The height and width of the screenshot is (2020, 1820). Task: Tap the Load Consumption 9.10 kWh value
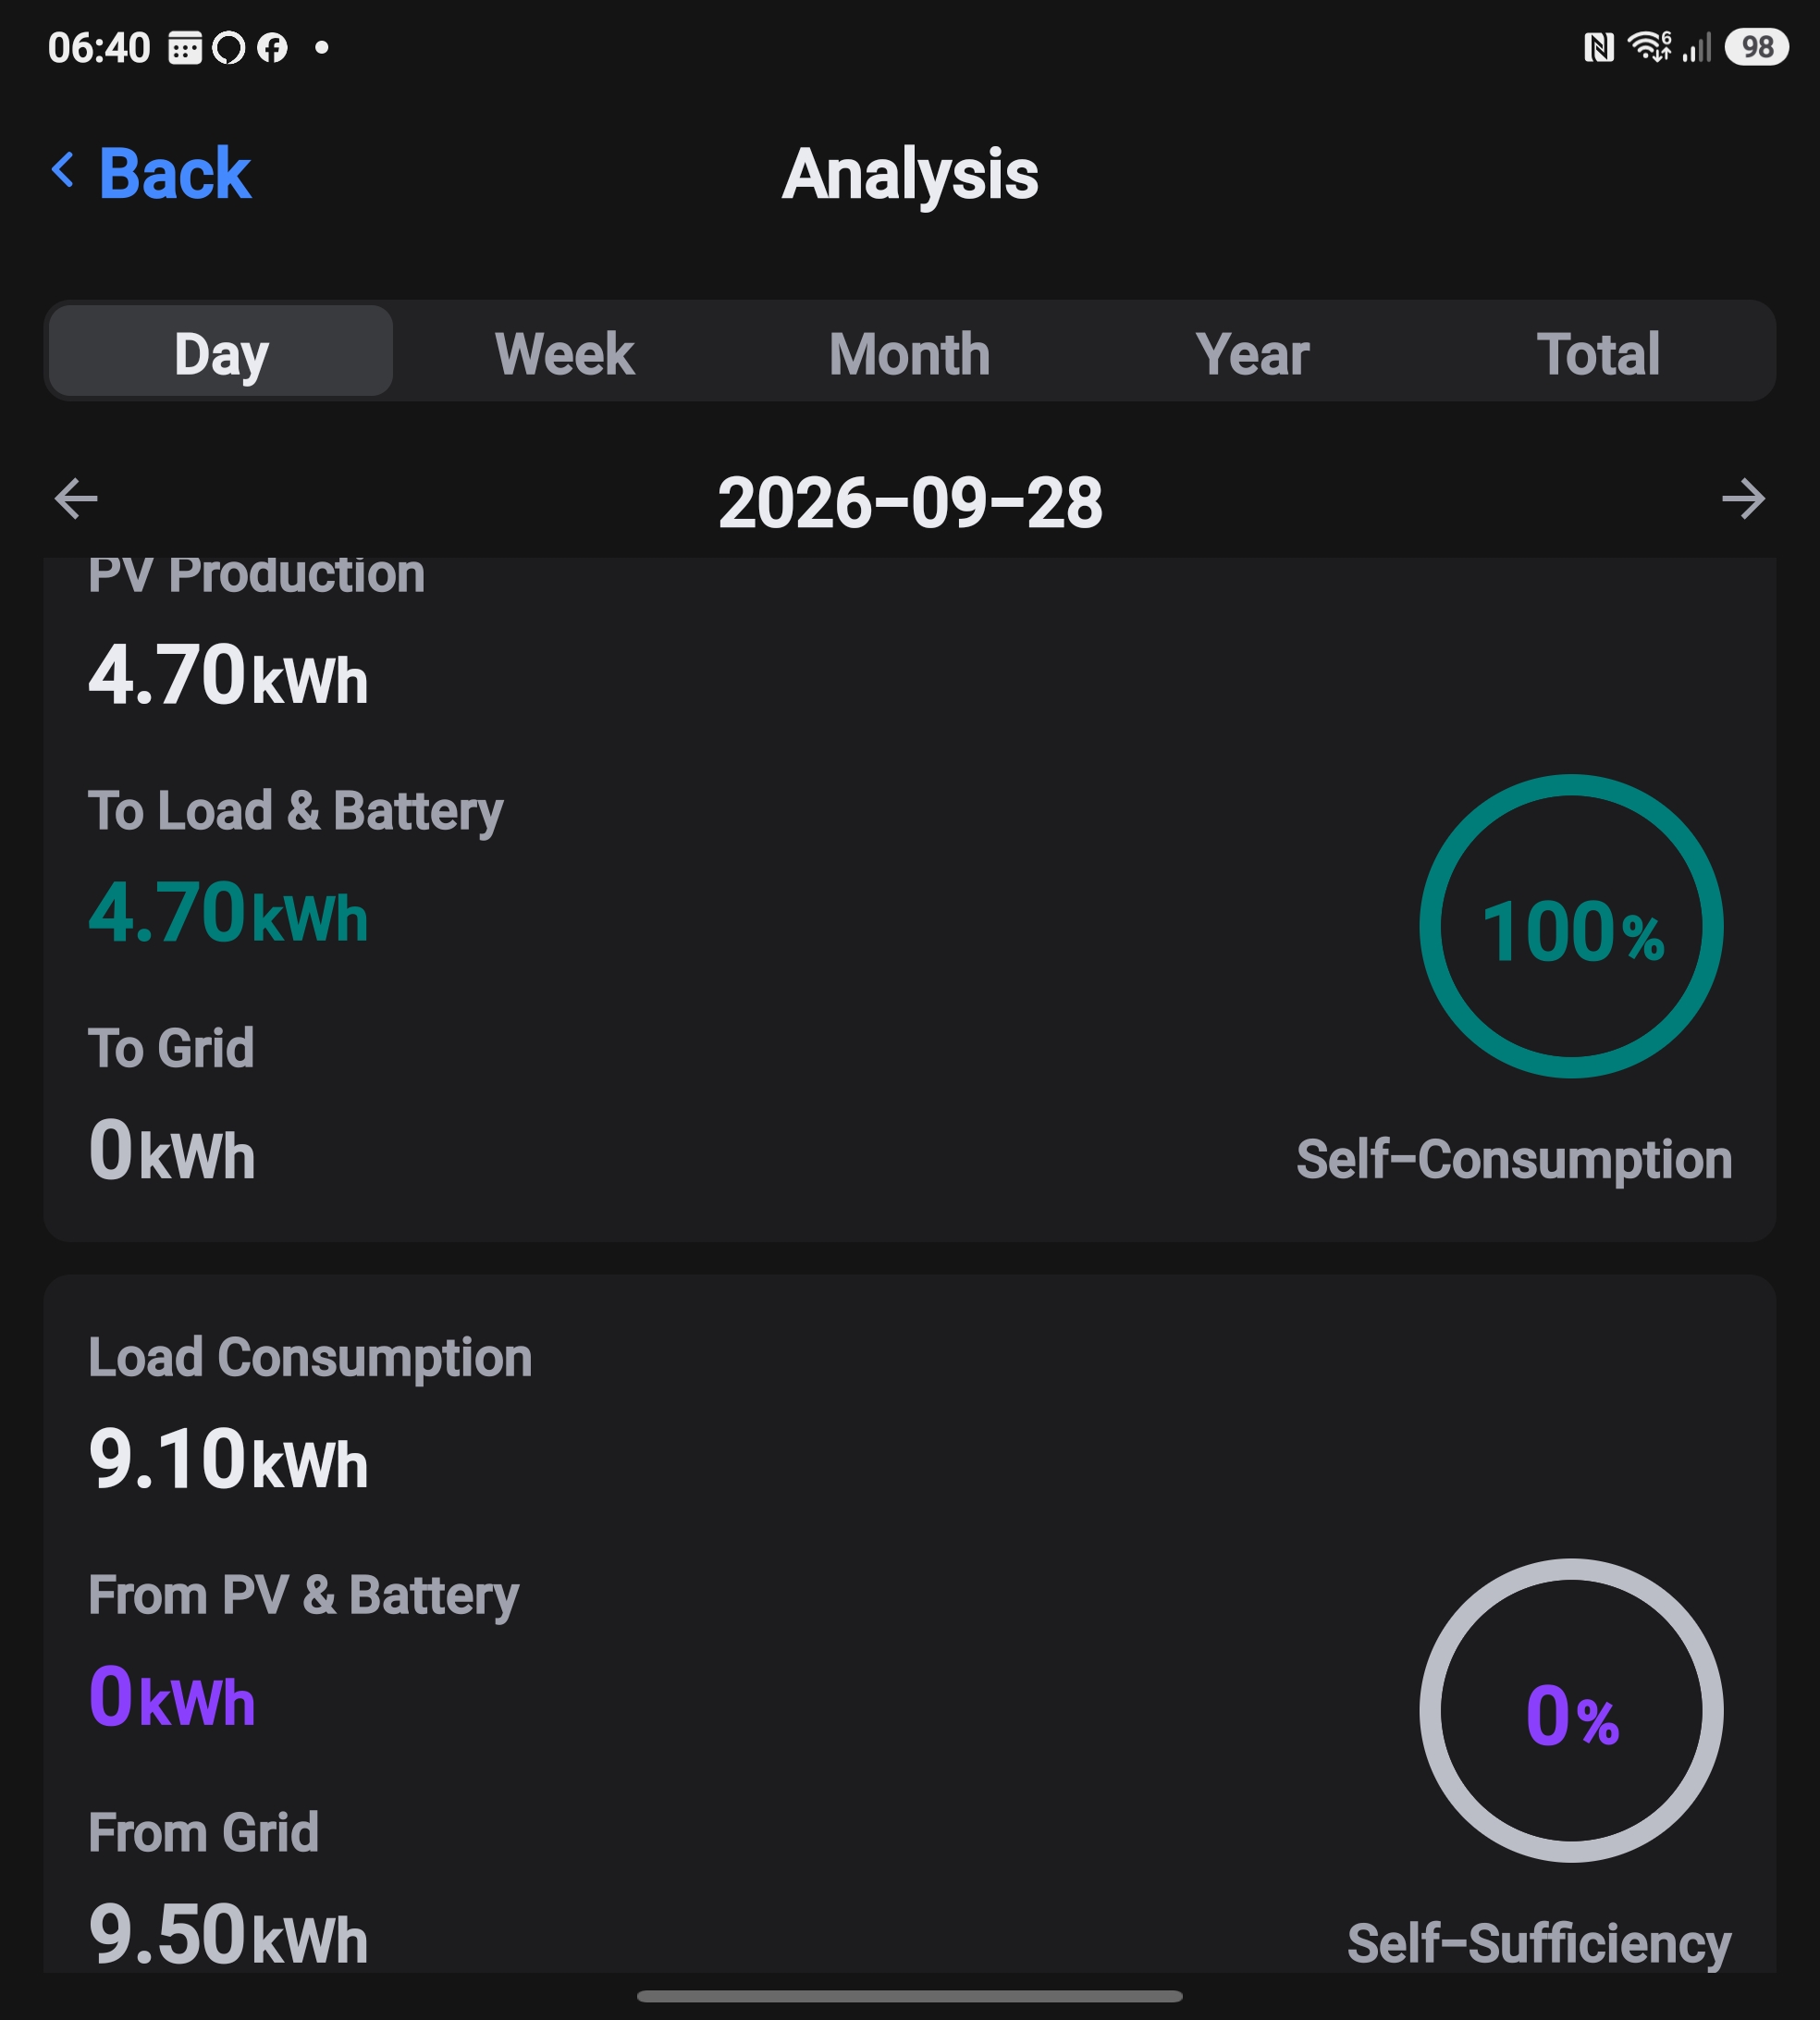228,1460
